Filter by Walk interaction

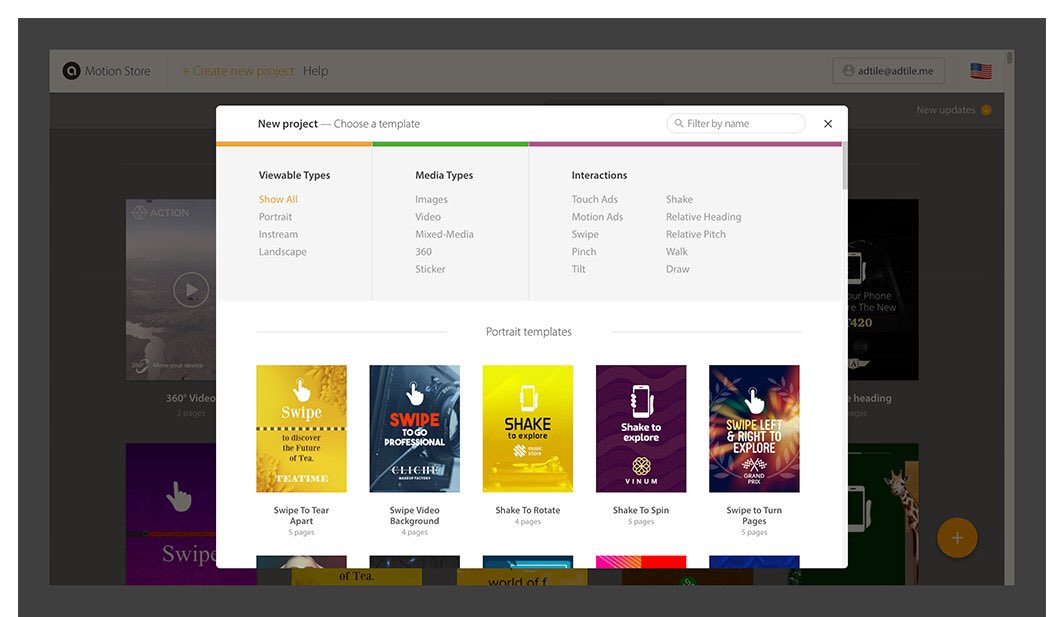[x=677, y=252]
